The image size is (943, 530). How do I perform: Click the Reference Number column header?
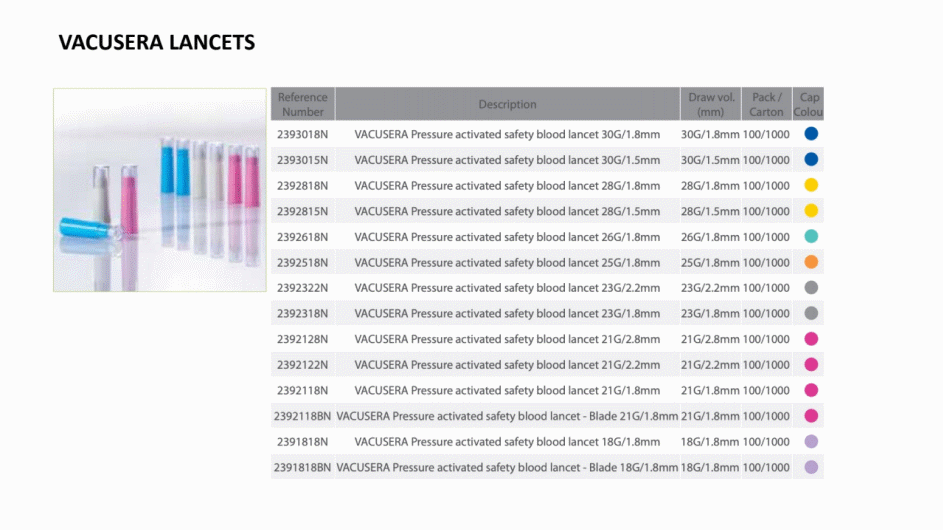[303, 104]
